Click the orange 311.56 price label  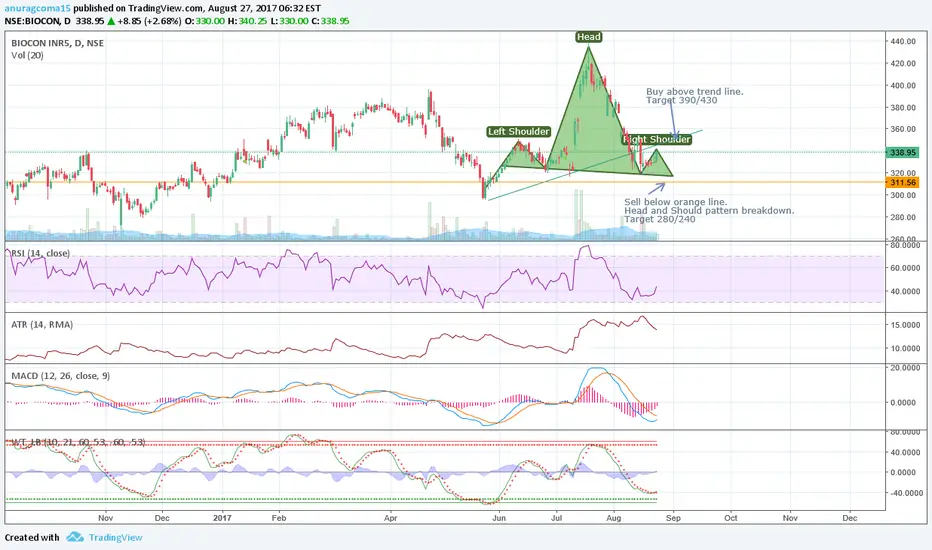pos(902,183)
